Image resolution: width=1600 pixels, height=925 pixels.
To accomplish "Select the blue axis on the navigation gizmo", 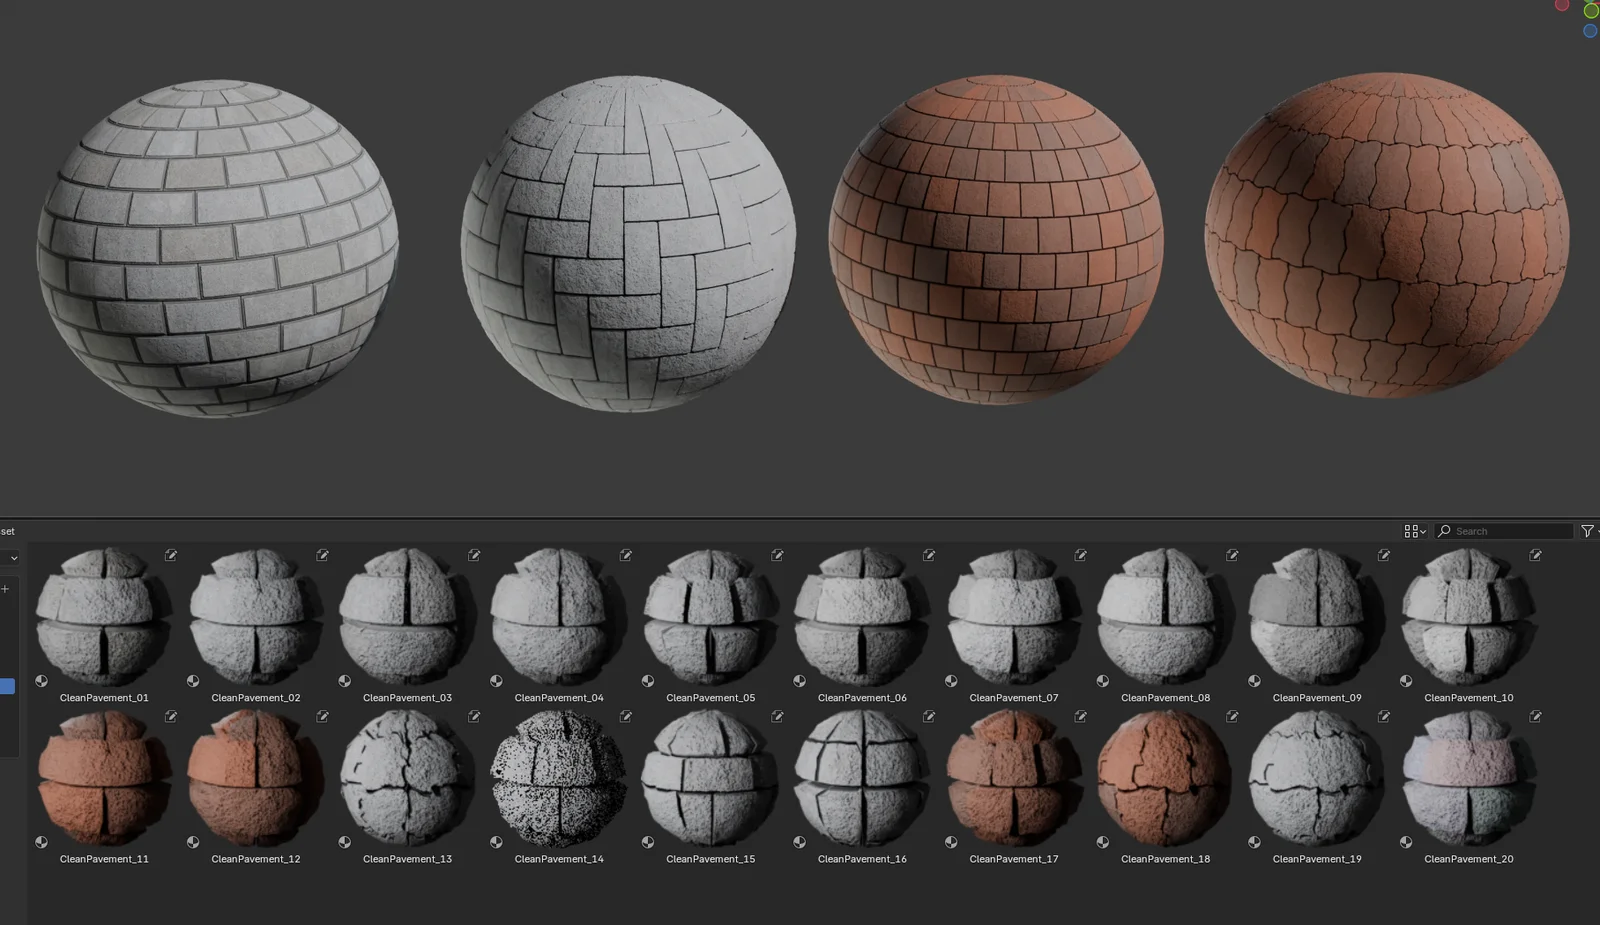I will [1590, 30].
